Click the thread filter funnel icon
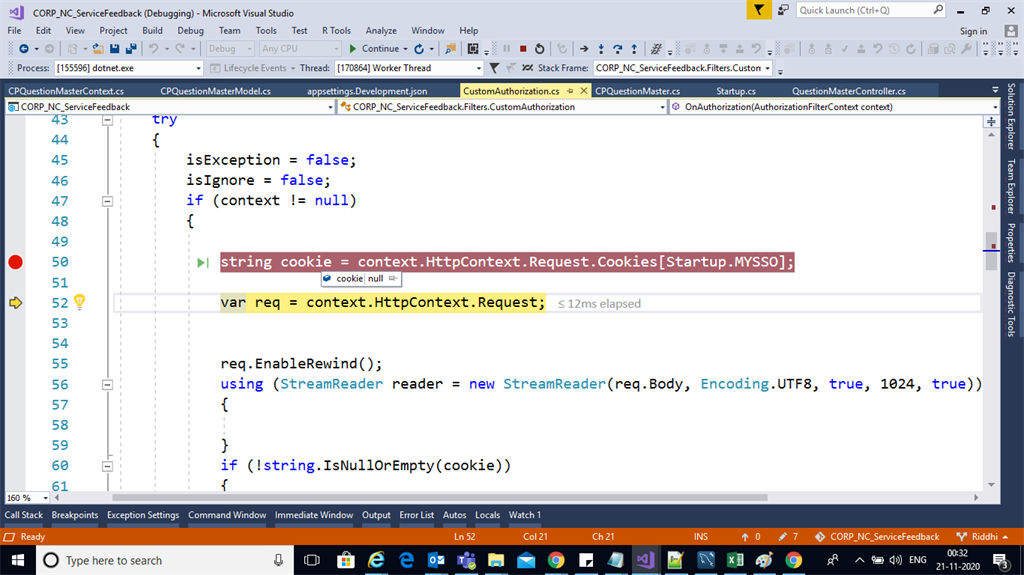1024x575 pixels. click(494, 68)
